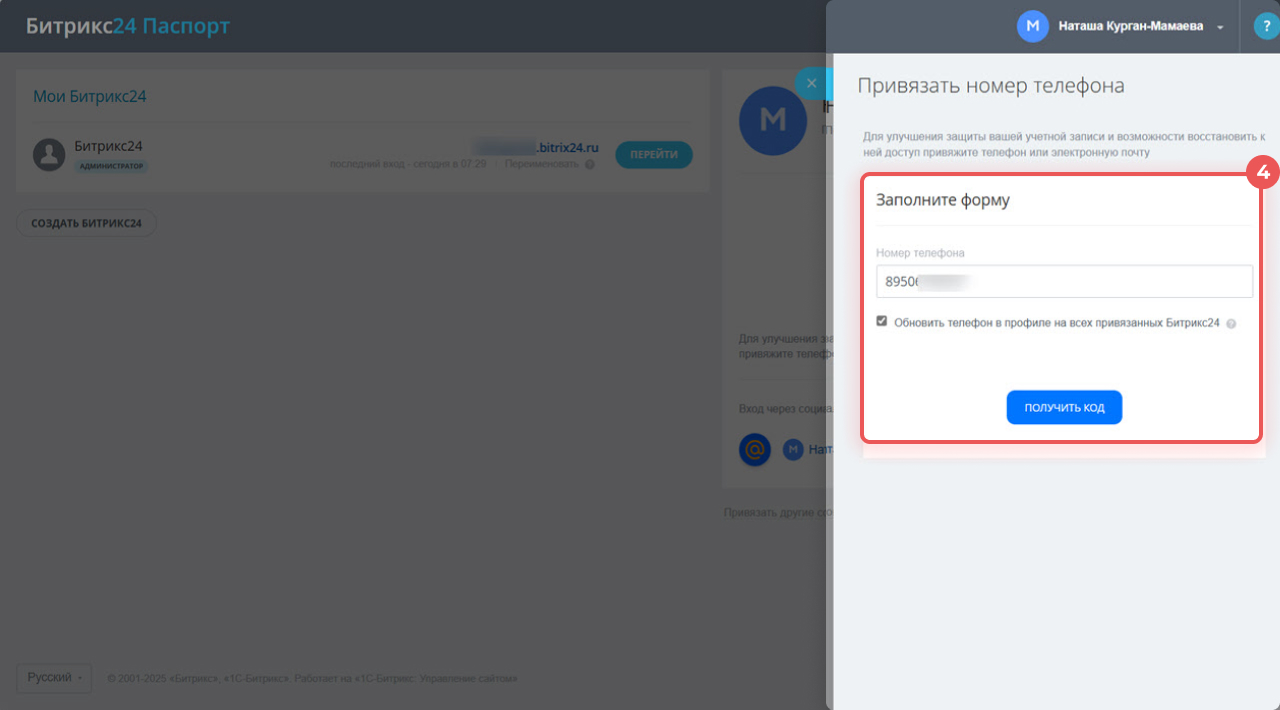Click the large M profile avatar
The image size is (1280, 710).
[773, 121]
